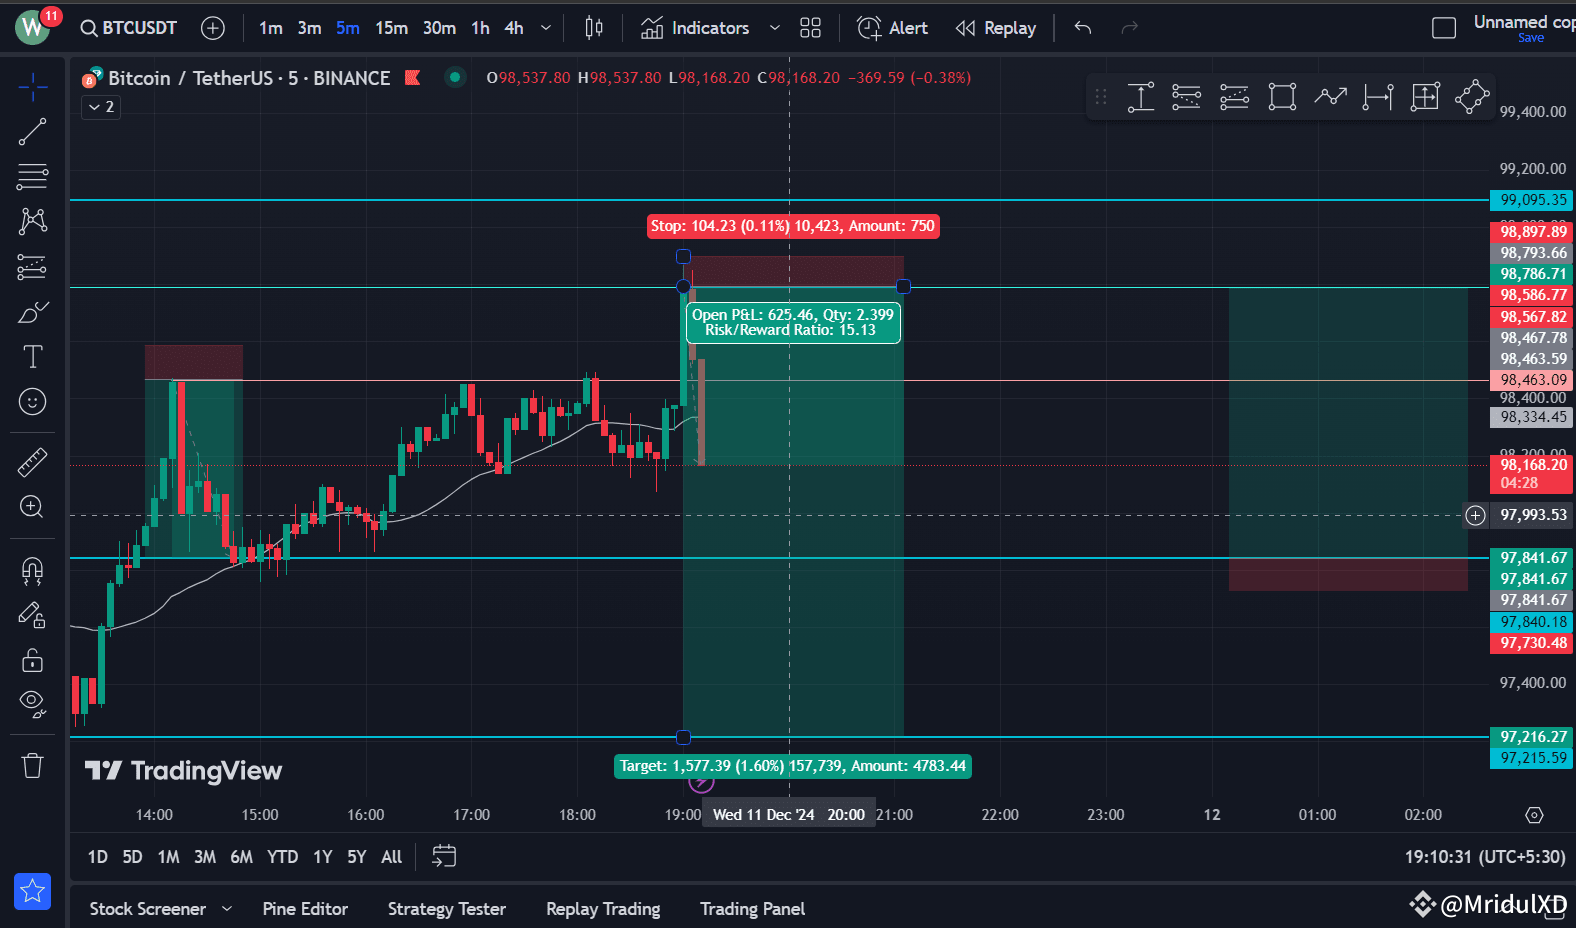Open symbol search for BTCUSDT
The image size is (1576, 928).
[129, 28]
